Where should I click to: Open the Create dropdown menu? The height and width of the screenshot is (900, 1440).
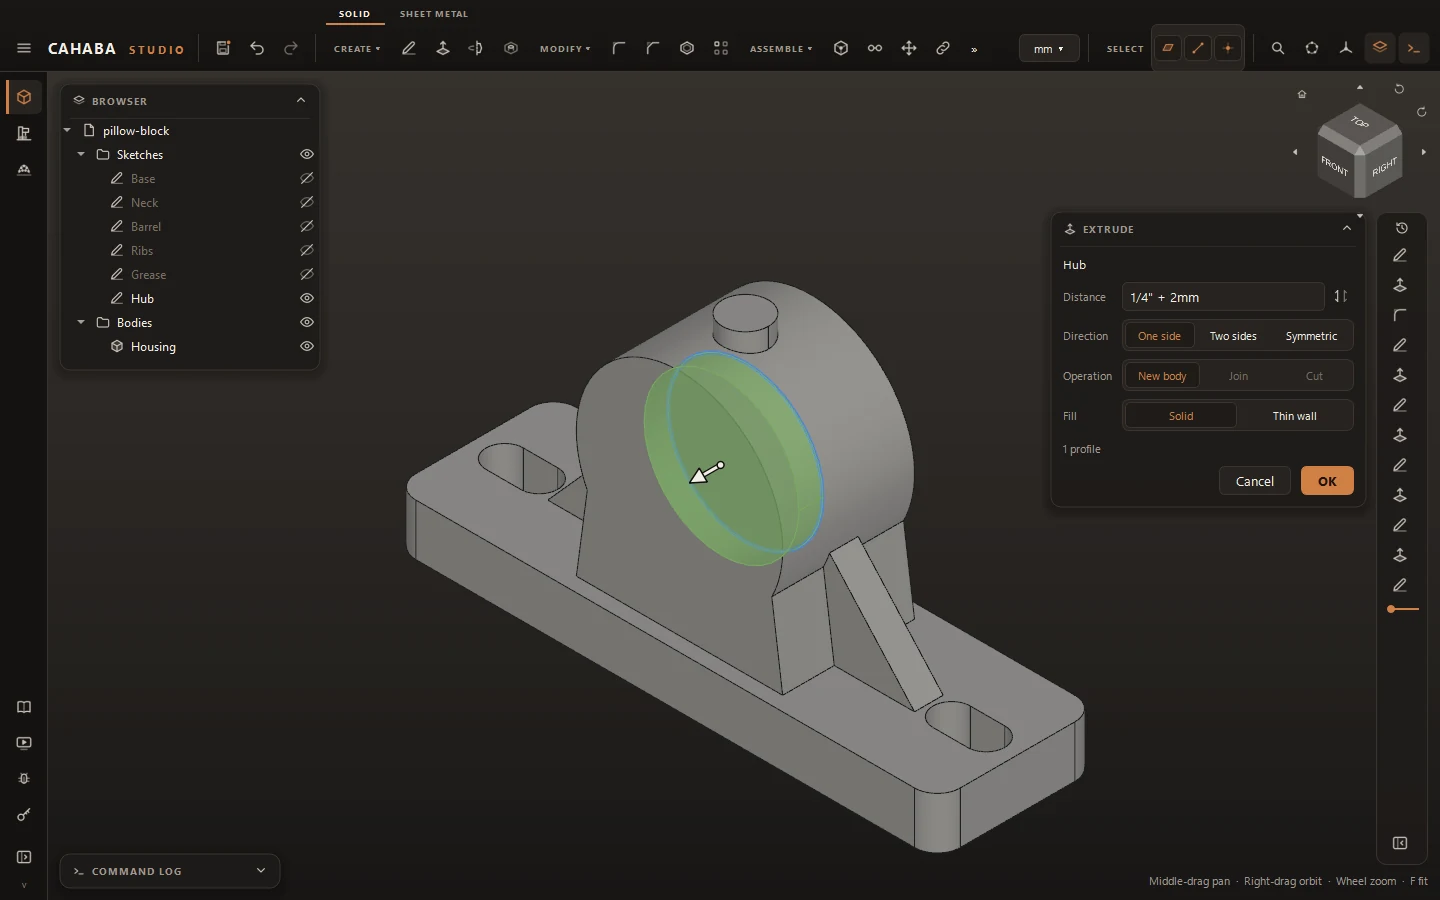coord(357,48)
